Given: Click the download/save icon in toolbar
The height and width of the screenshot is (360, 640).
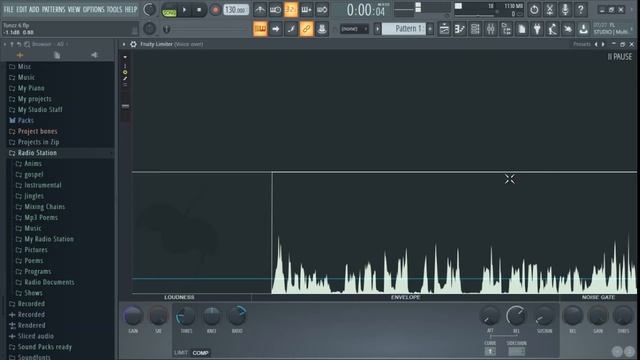Looking at the screenshot, I should click(x=584, y=29).
